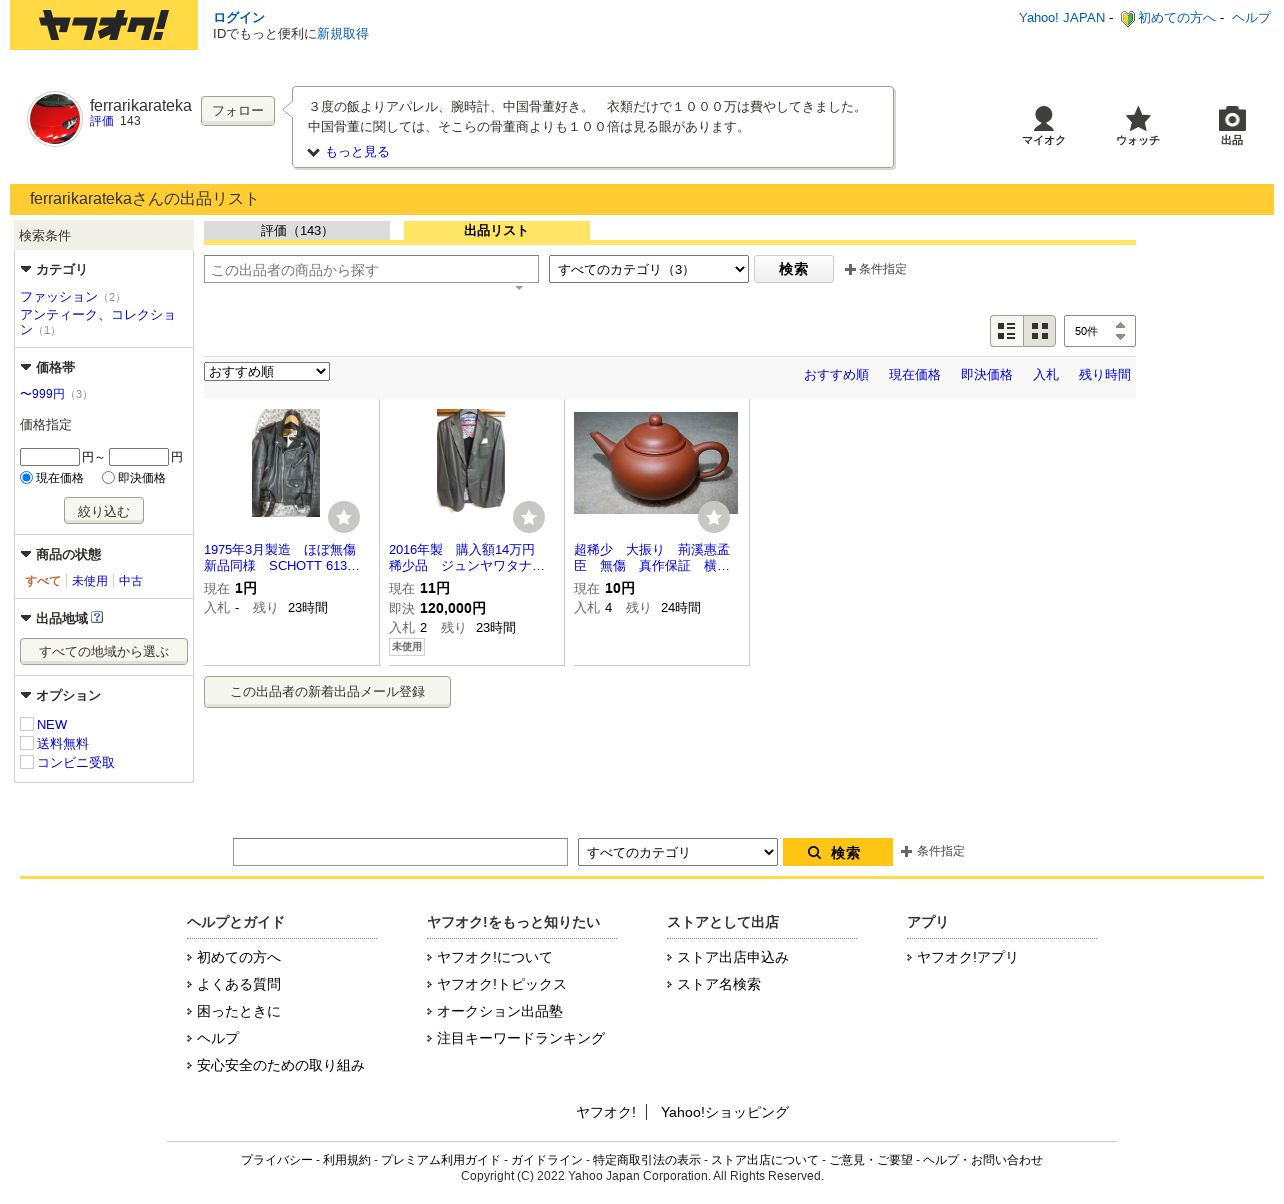Click the yellow bottom 検索 button
Image resolution: width=1284 pixels, height=1204 pixels.
click(838, 852)
